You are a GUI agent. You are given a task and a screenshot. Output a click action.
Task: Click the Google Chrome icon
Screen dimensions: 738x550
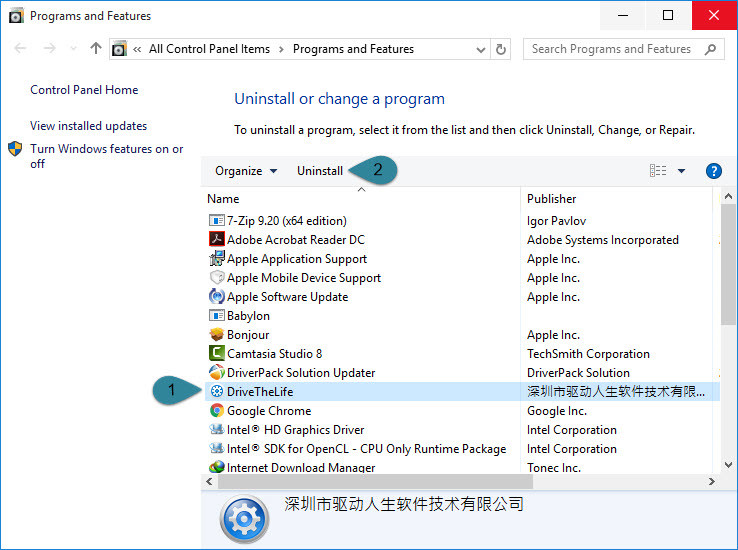click(x=217, y=410)
